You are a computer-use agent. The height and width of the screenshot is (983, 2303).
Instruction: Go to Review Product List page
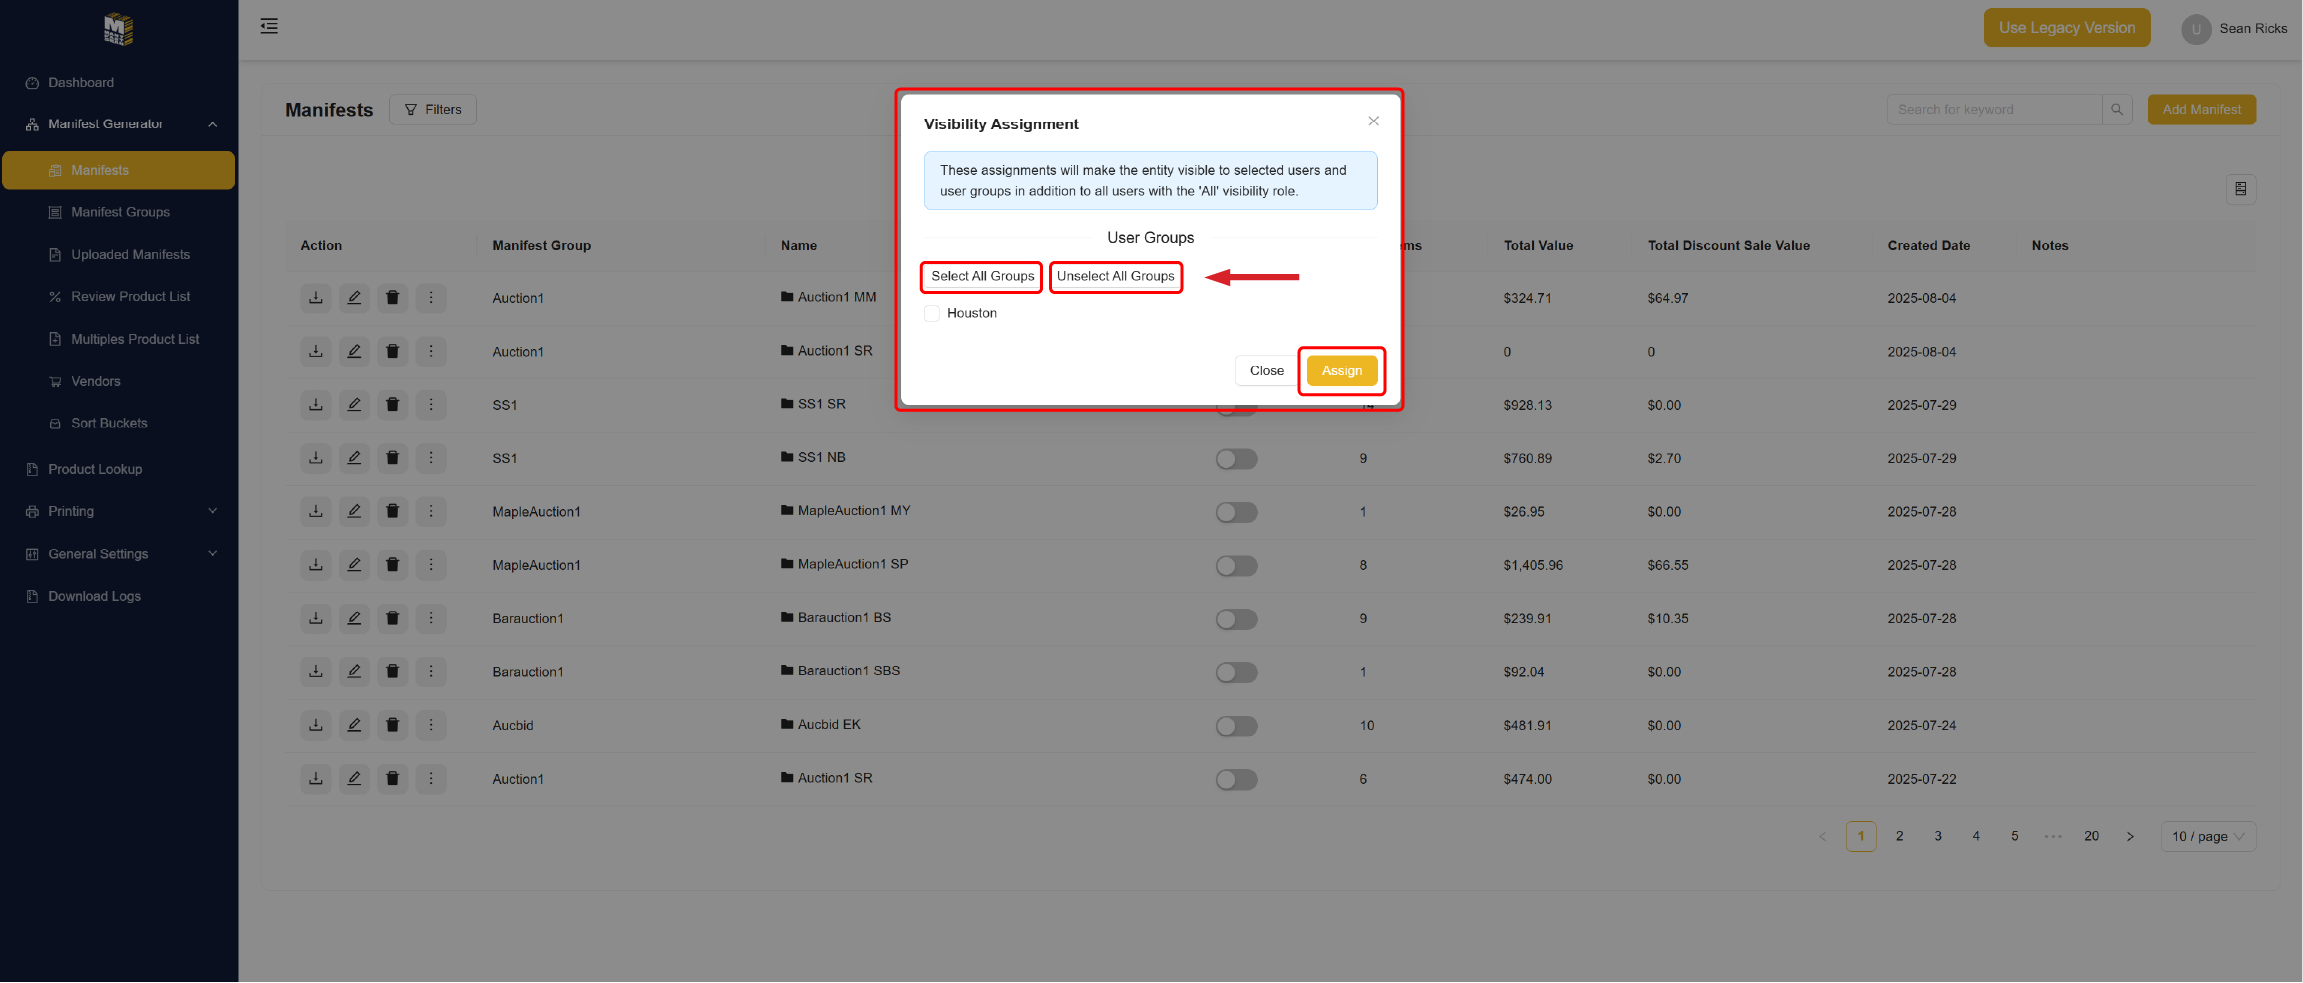coord(130,297)
